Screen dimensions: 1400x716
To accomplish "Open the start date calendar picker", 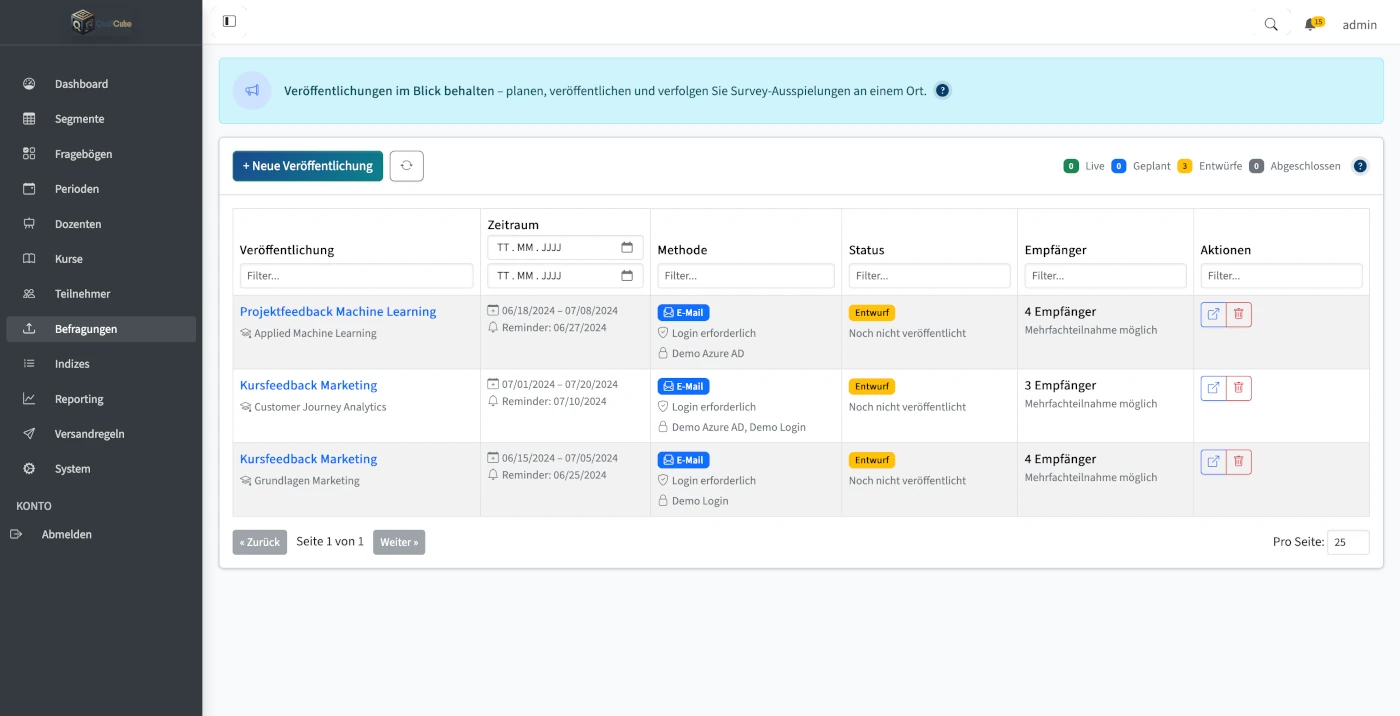I will click(627, 247).
